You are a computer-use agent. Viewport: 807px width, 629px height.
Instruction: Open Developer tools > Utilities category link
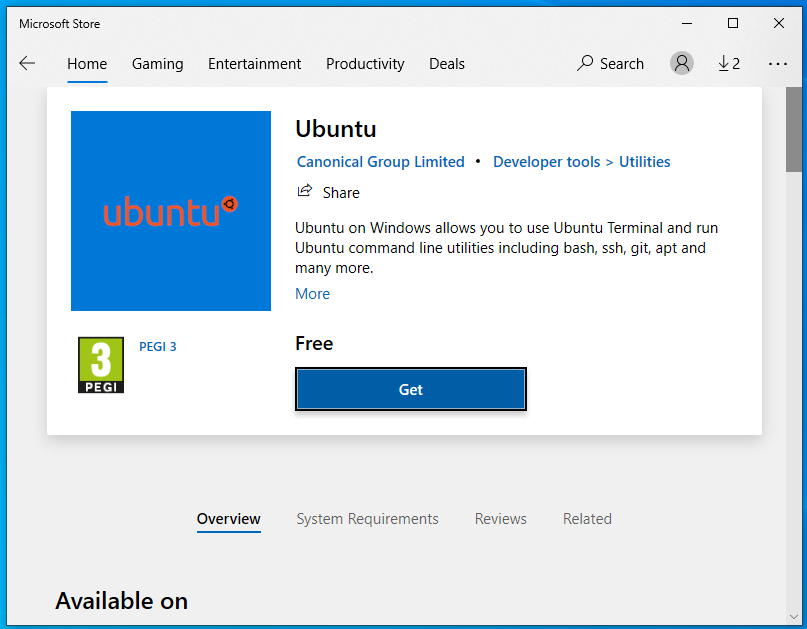pyautogui.click(x=581, y=162)
